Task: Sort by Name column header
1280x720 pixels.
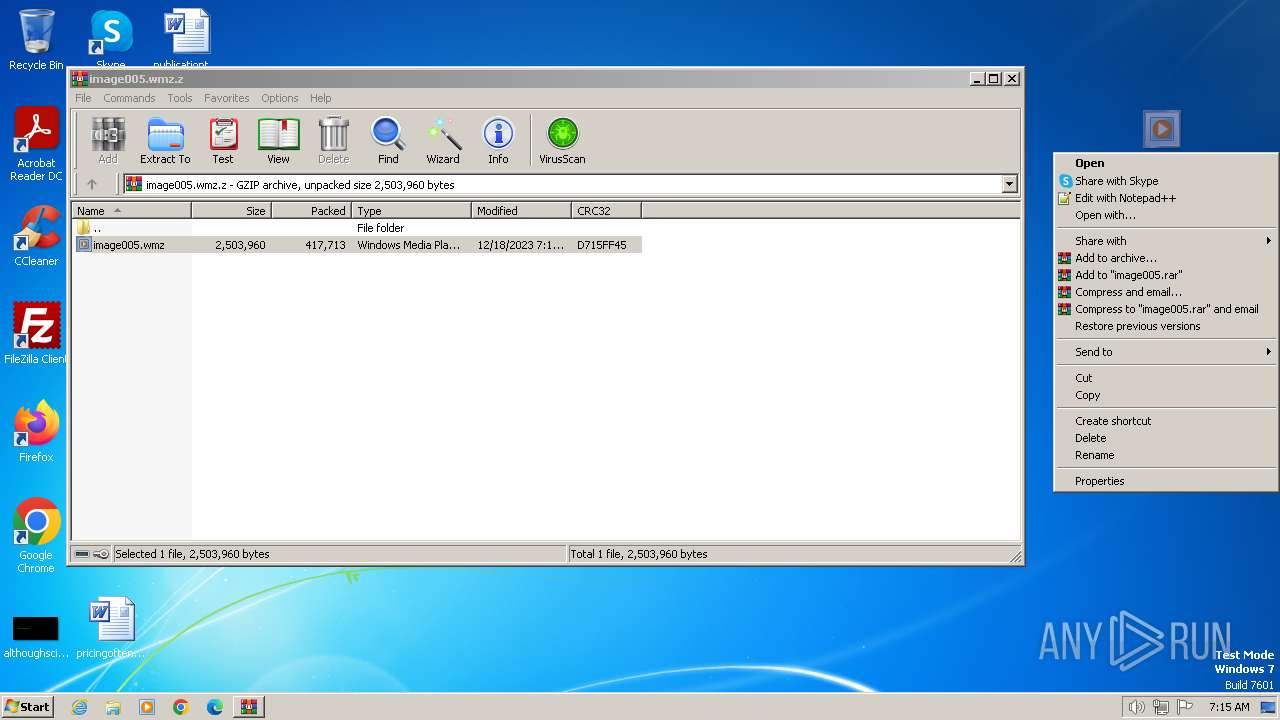Action: click(x=132, y=211)
